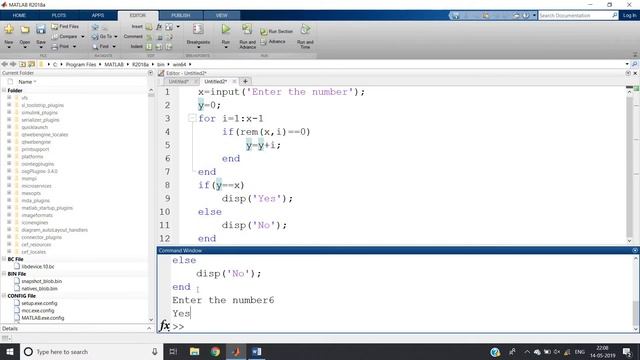Click the Compare tool
Viewport: 640px width, 360px height.
[x=65, y=36]
